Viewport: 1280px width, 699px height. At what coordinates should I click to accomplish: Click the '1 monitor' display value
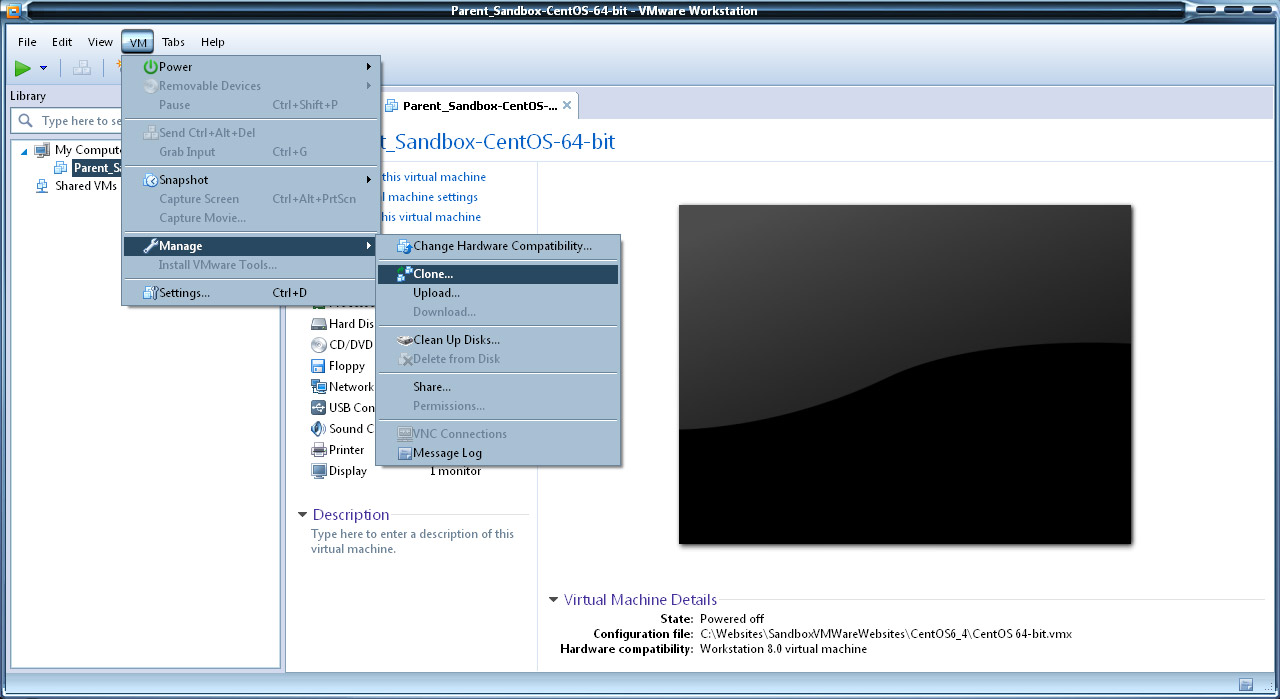pos(456,471)
